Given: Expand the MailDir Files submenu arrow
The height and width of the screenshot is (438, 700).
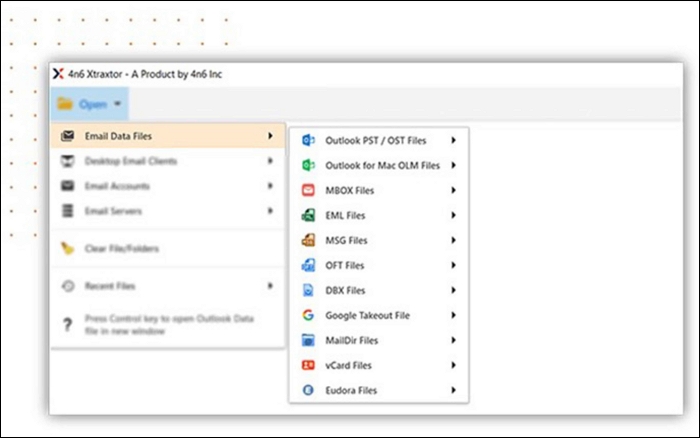Looking at the screenshot, I should 453,340.
